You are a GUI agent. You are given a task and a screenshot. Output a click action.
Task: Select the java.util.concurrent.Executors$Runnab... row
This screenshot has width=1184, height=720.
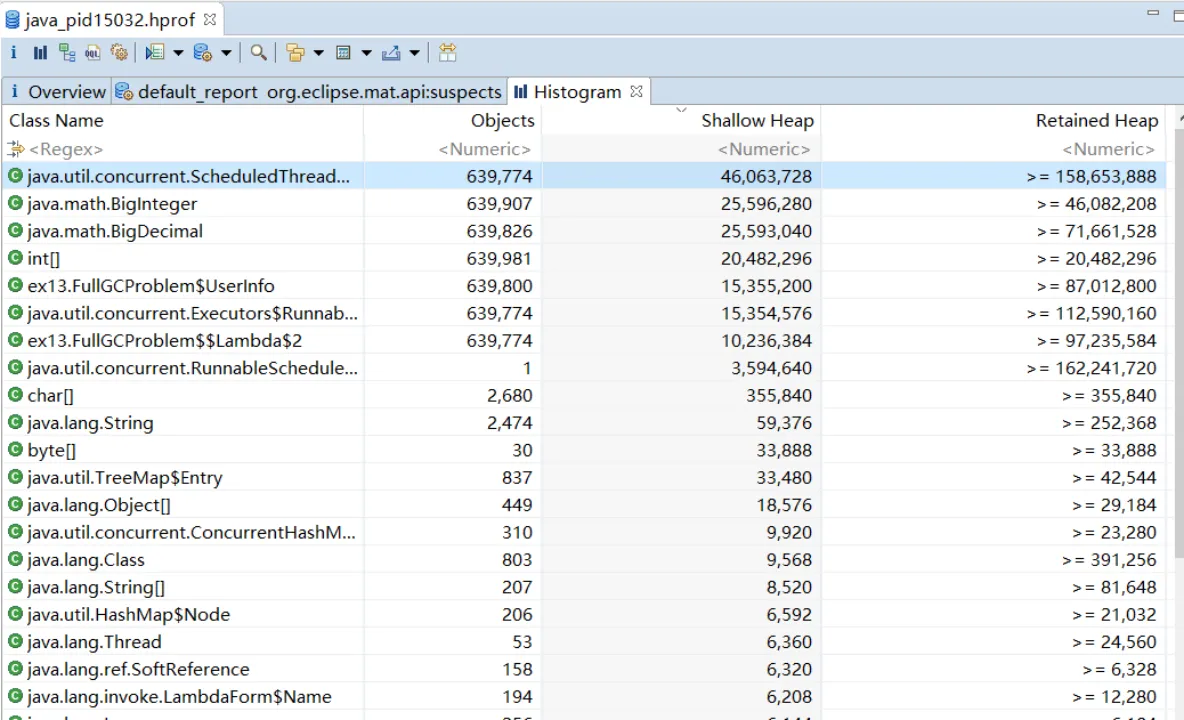pyautogui.click(x=584, y=312)
